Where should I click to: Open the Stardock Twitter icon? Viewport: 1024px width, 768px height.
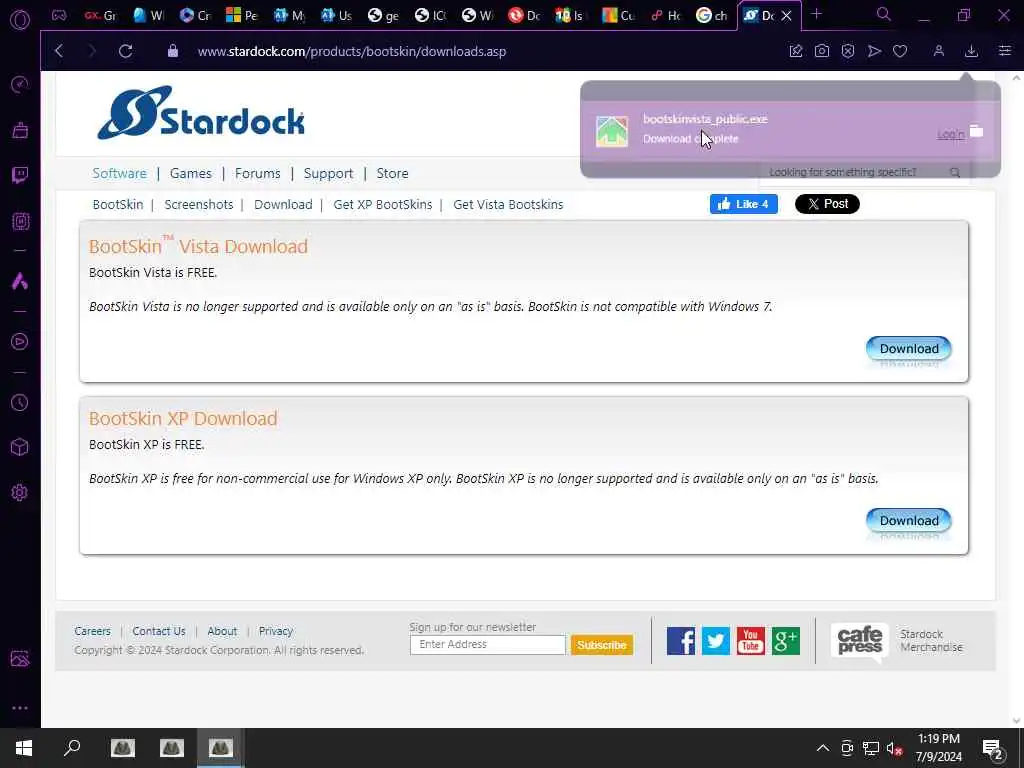tap(716, 641)
